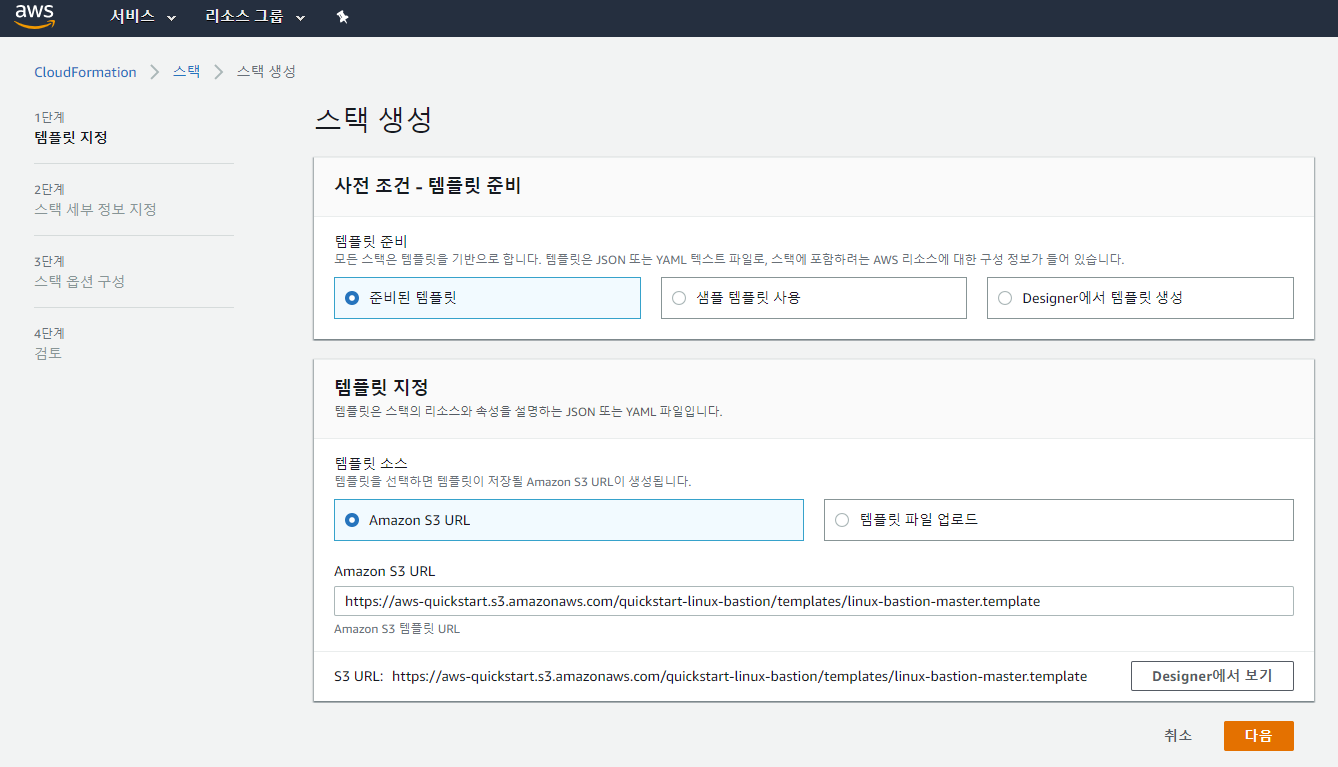The width and height of the screenshot is (1338, 767).
Task: Click the orange 다음 button
Action: pyautogui.click(x=1258, y=736)
